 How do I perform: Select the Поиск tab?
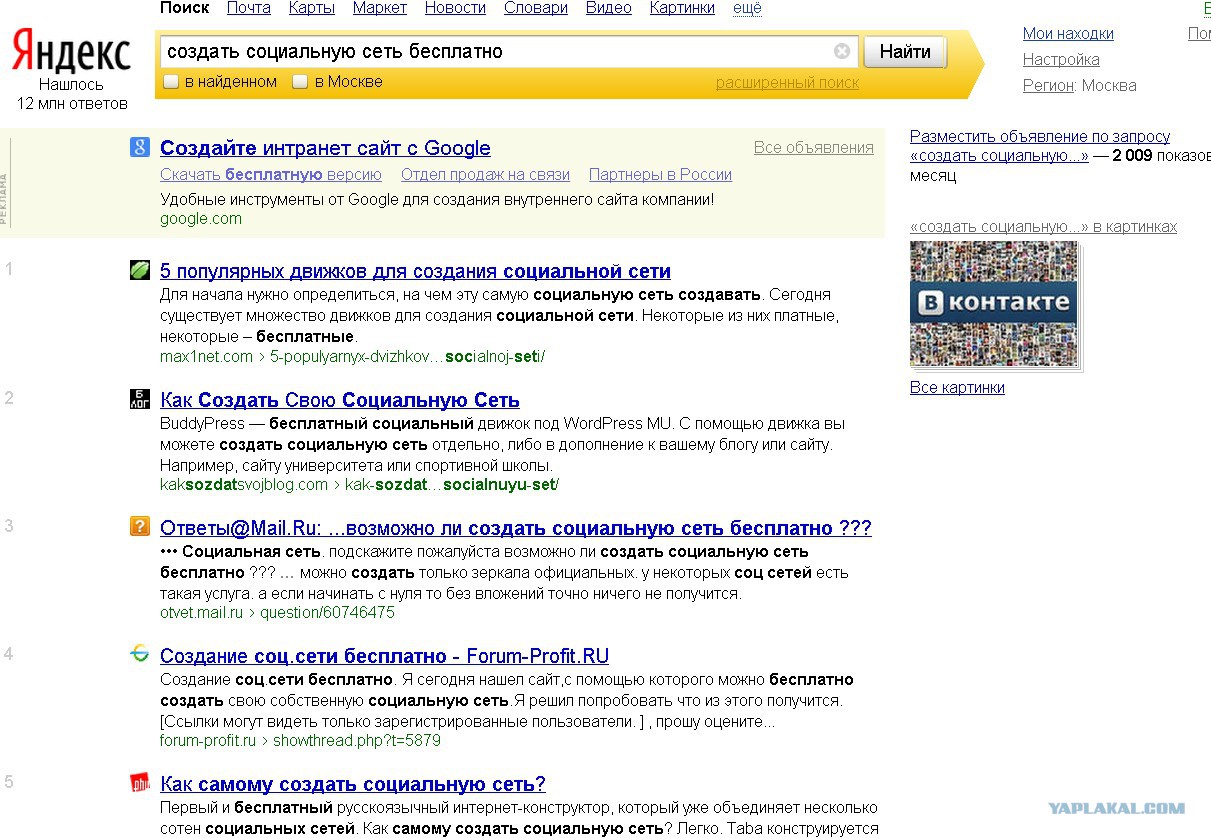(185, 8)
